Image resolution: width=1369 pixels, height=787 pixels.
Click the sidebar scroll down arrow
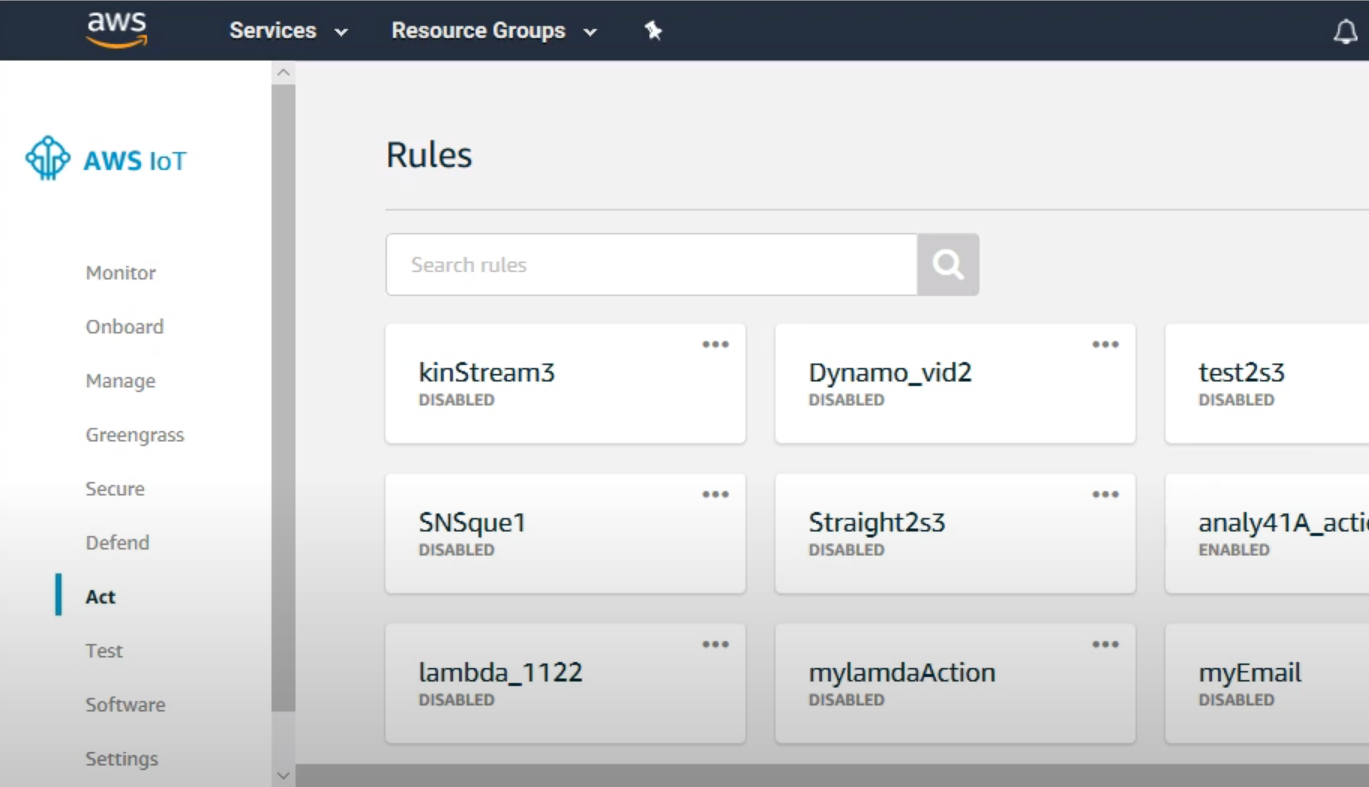pos(283,775)
